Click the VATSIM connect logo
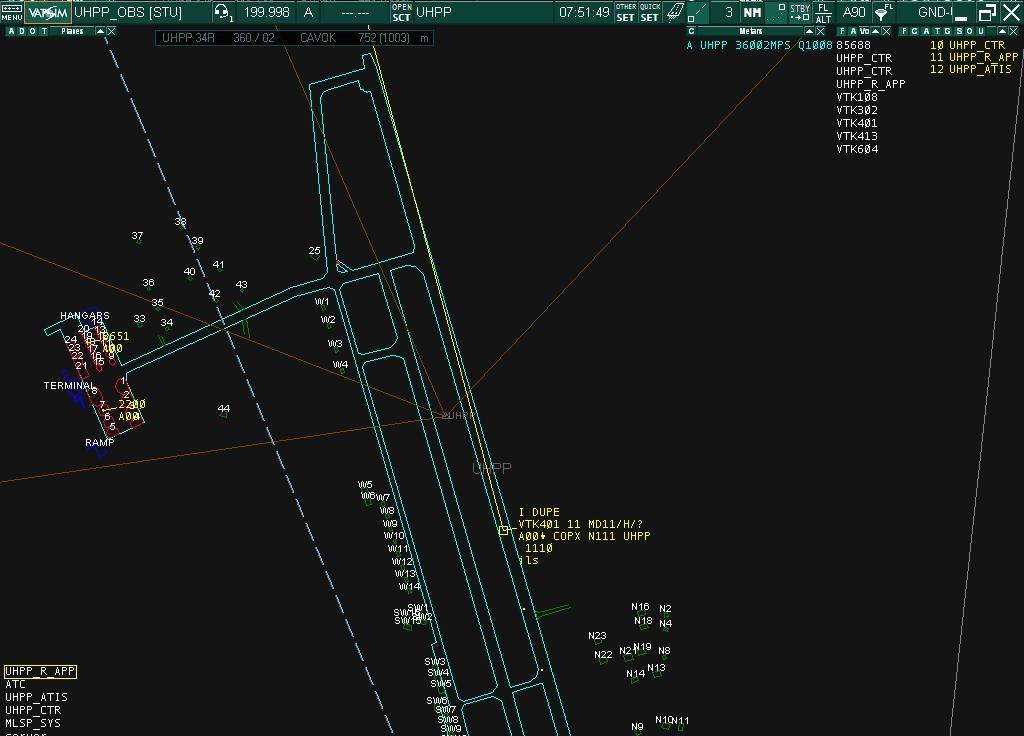 [47, 12]
